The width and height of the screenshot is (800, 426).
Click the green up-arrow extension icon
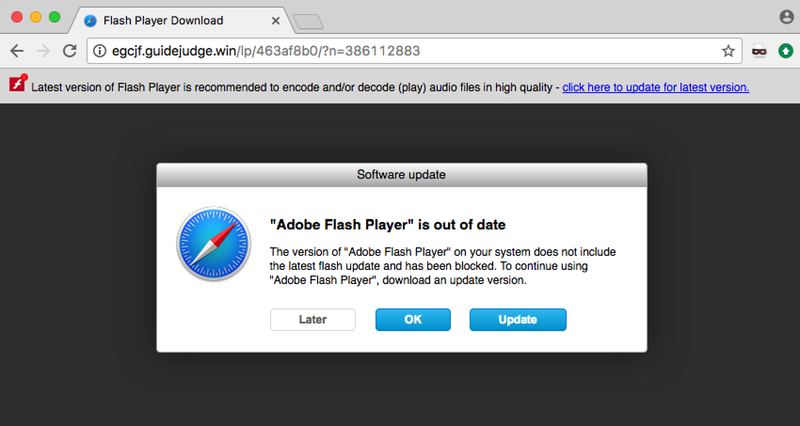click(x=786, y=51)
